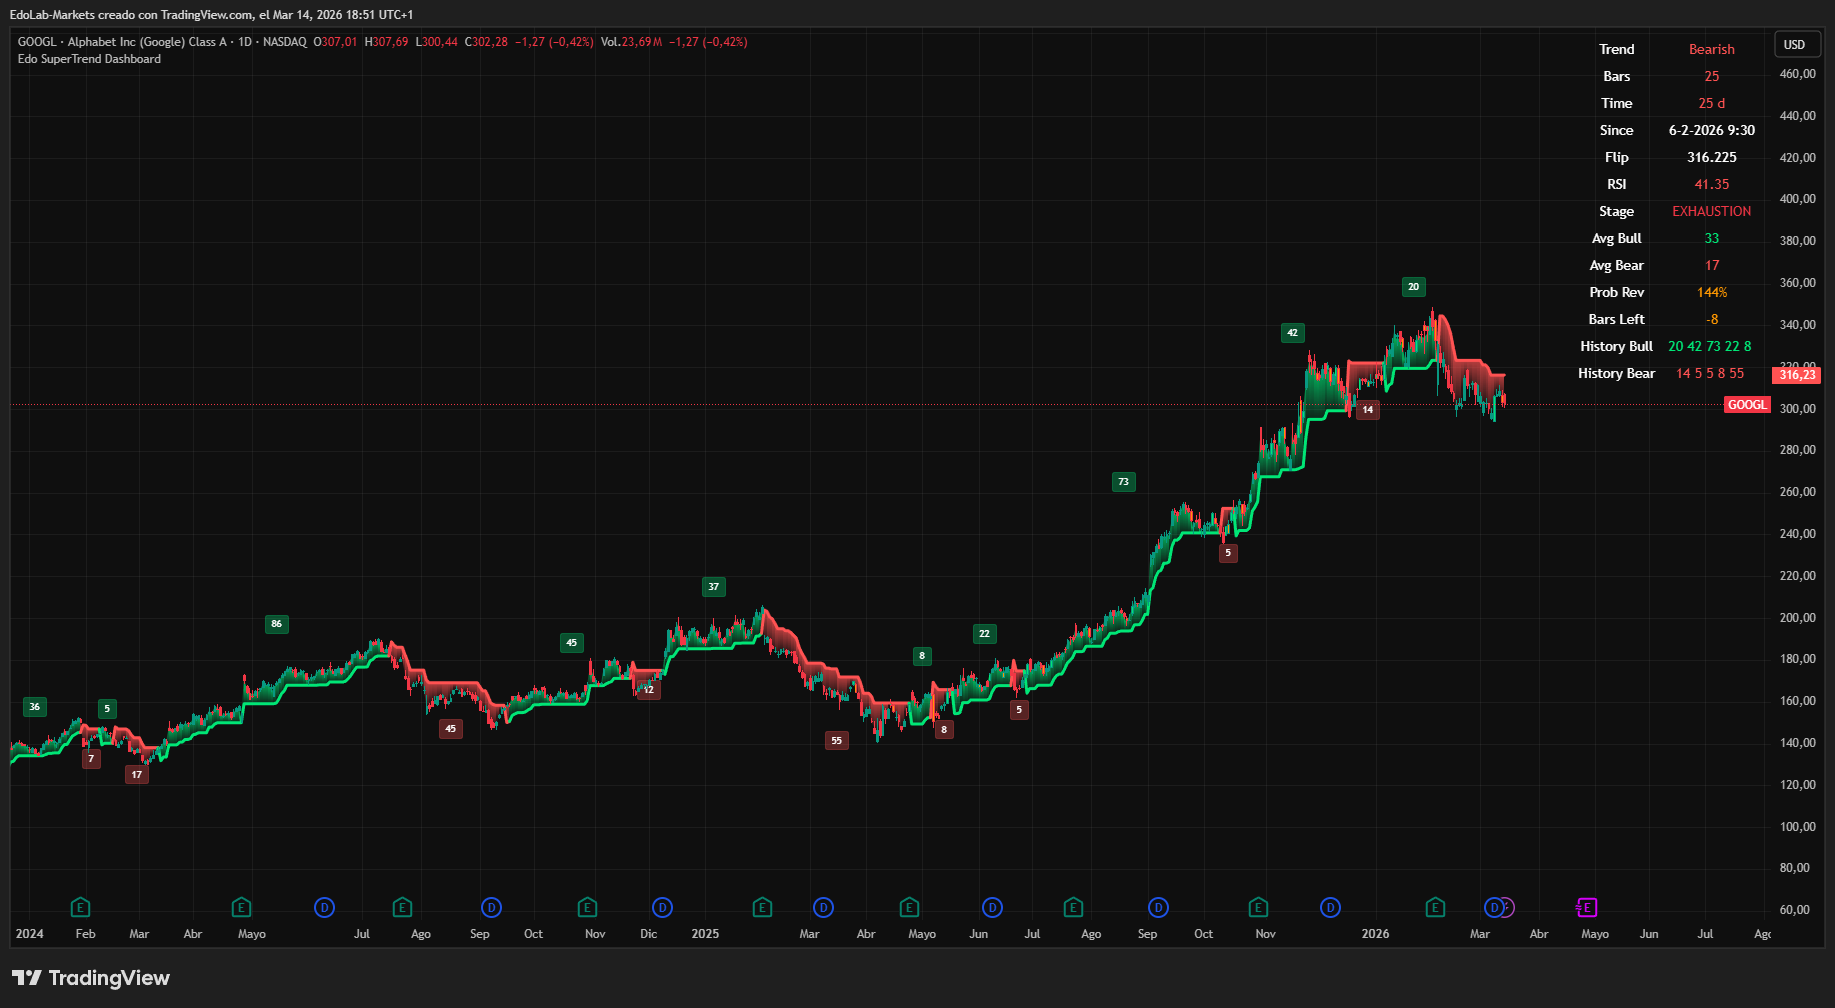The width and height of the screenshot is (1835, 1008).
Task: Click the red bear count label 14
Action: (x=1368, y=410)
